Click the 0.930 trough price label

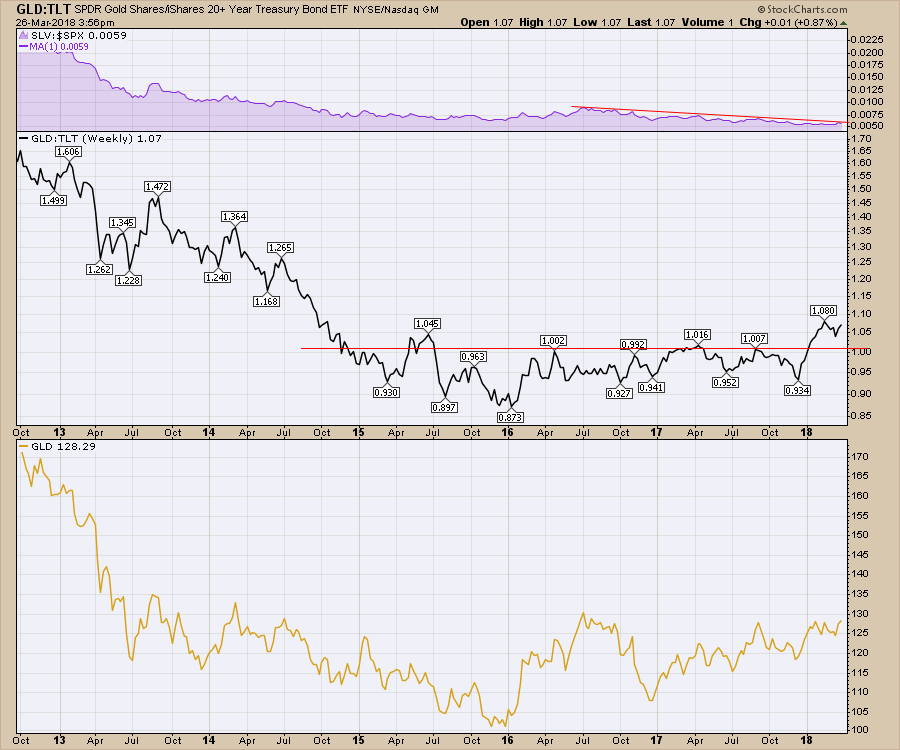386,393
